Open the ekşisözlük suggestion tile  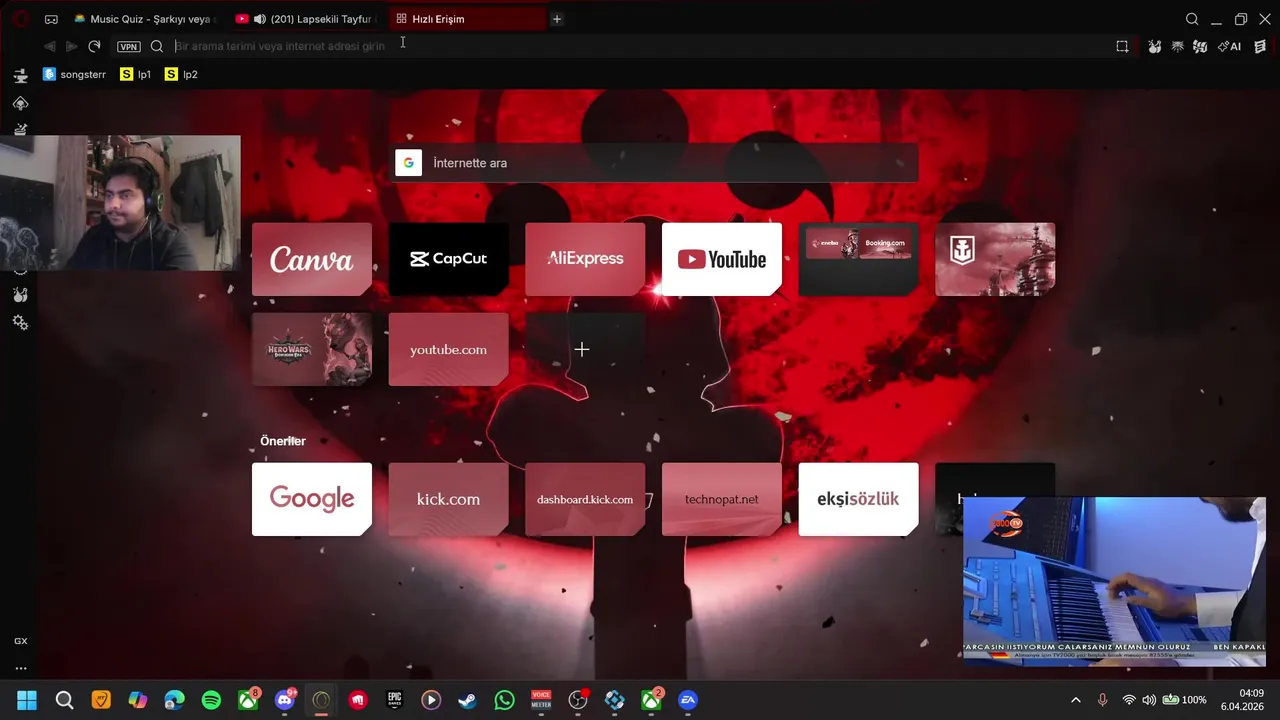pyautogui.click(x=858, y=499)
